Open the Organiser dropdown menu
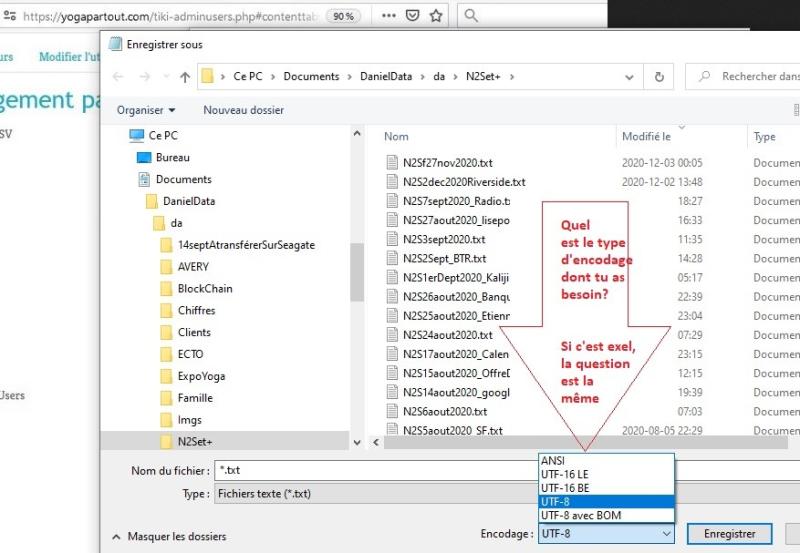This screenshot has height=553, width=800. (x=146, y=110)
